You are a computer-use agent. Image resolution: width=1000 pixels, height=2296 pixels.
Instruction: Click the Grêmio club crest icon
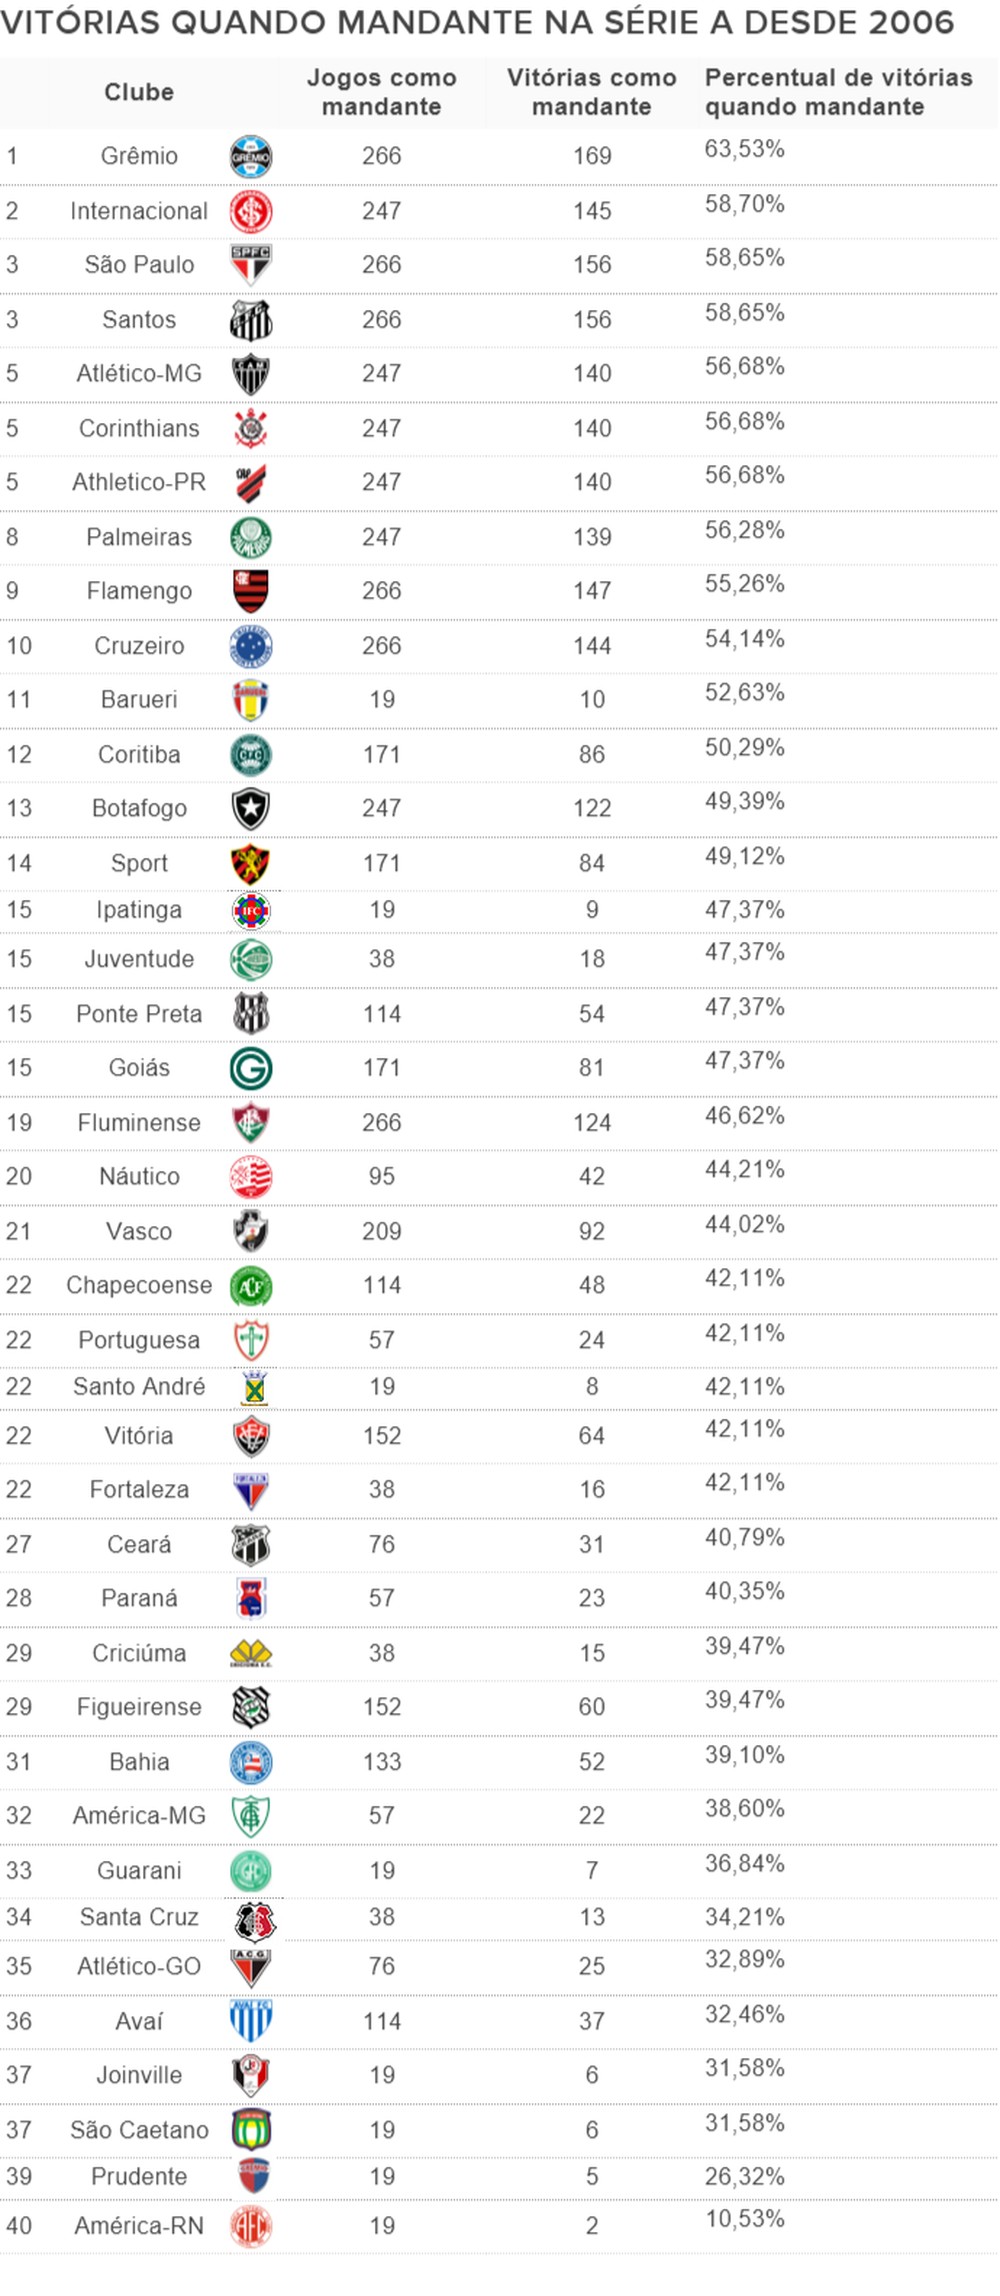[x=250, y=157]
